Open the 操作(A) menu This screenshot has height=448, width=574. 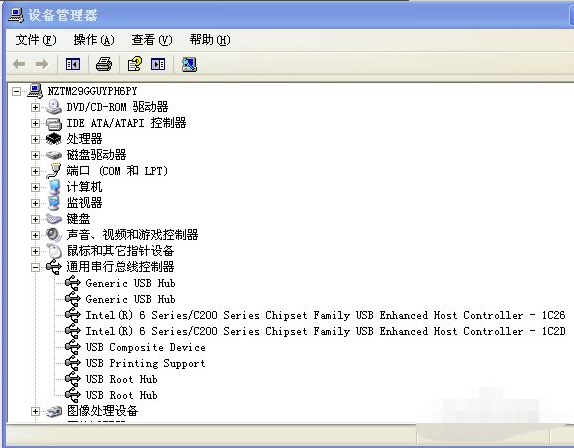point(94,40)
